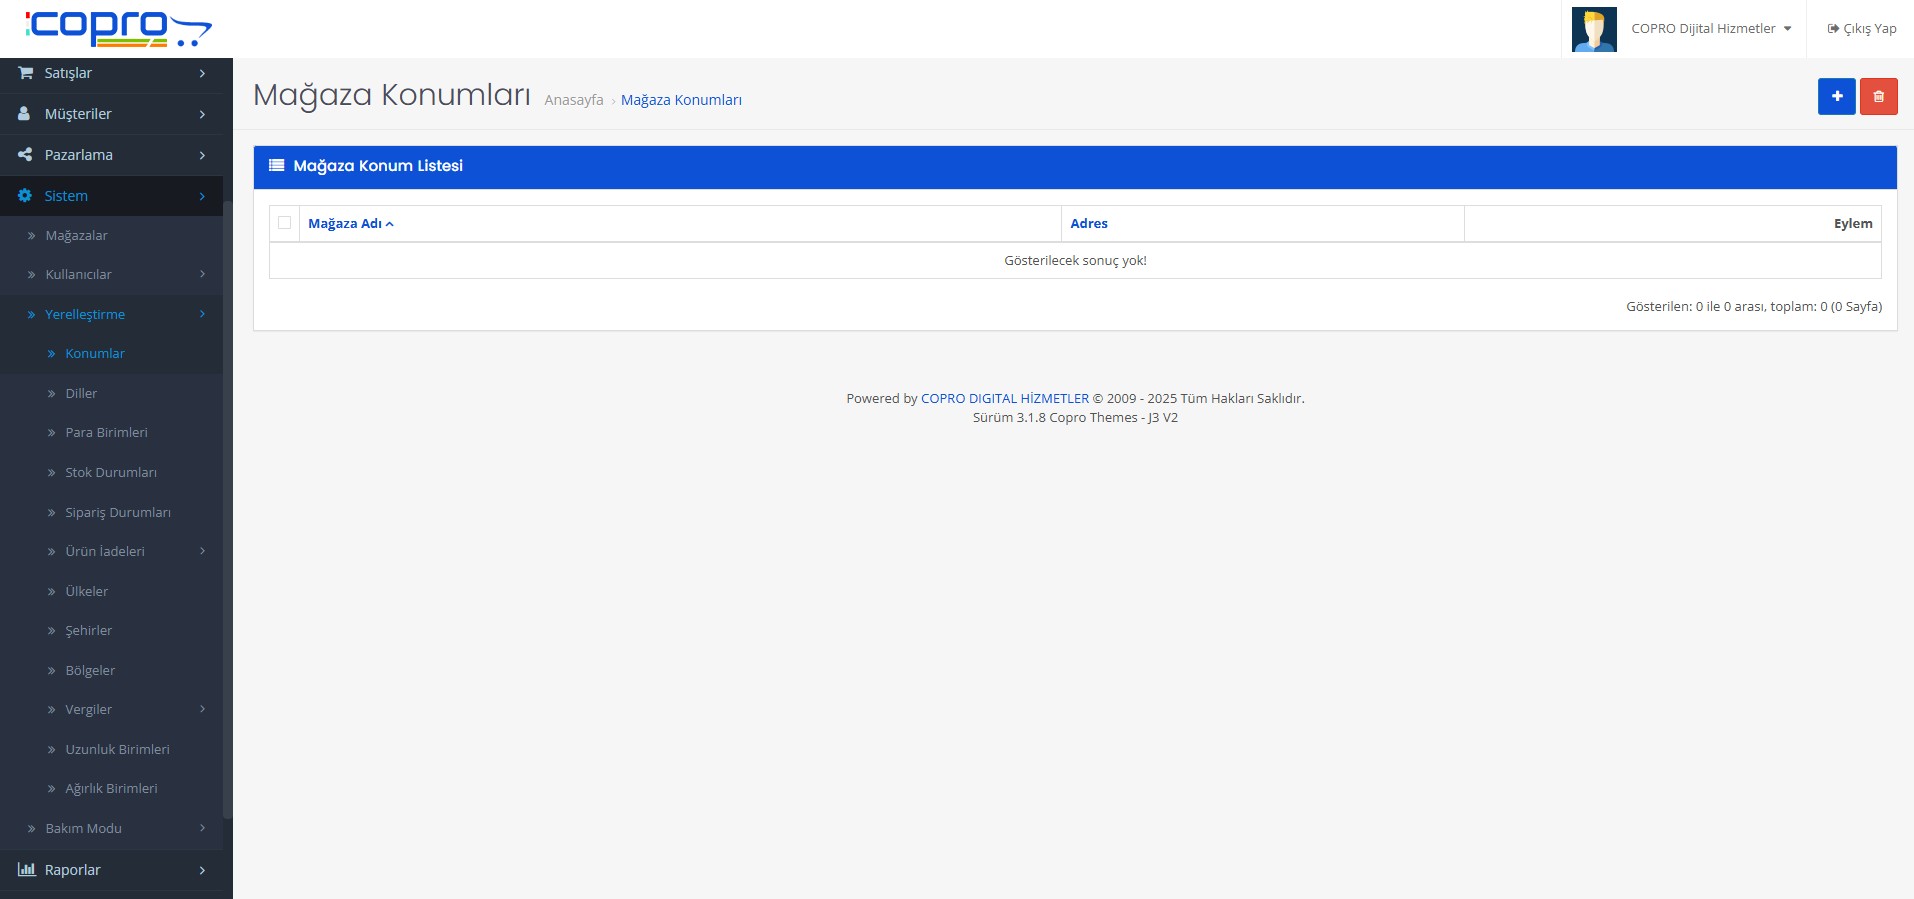
Task: Expand the Ürün İadeleri submenu
Action: (x=105, y=551)
